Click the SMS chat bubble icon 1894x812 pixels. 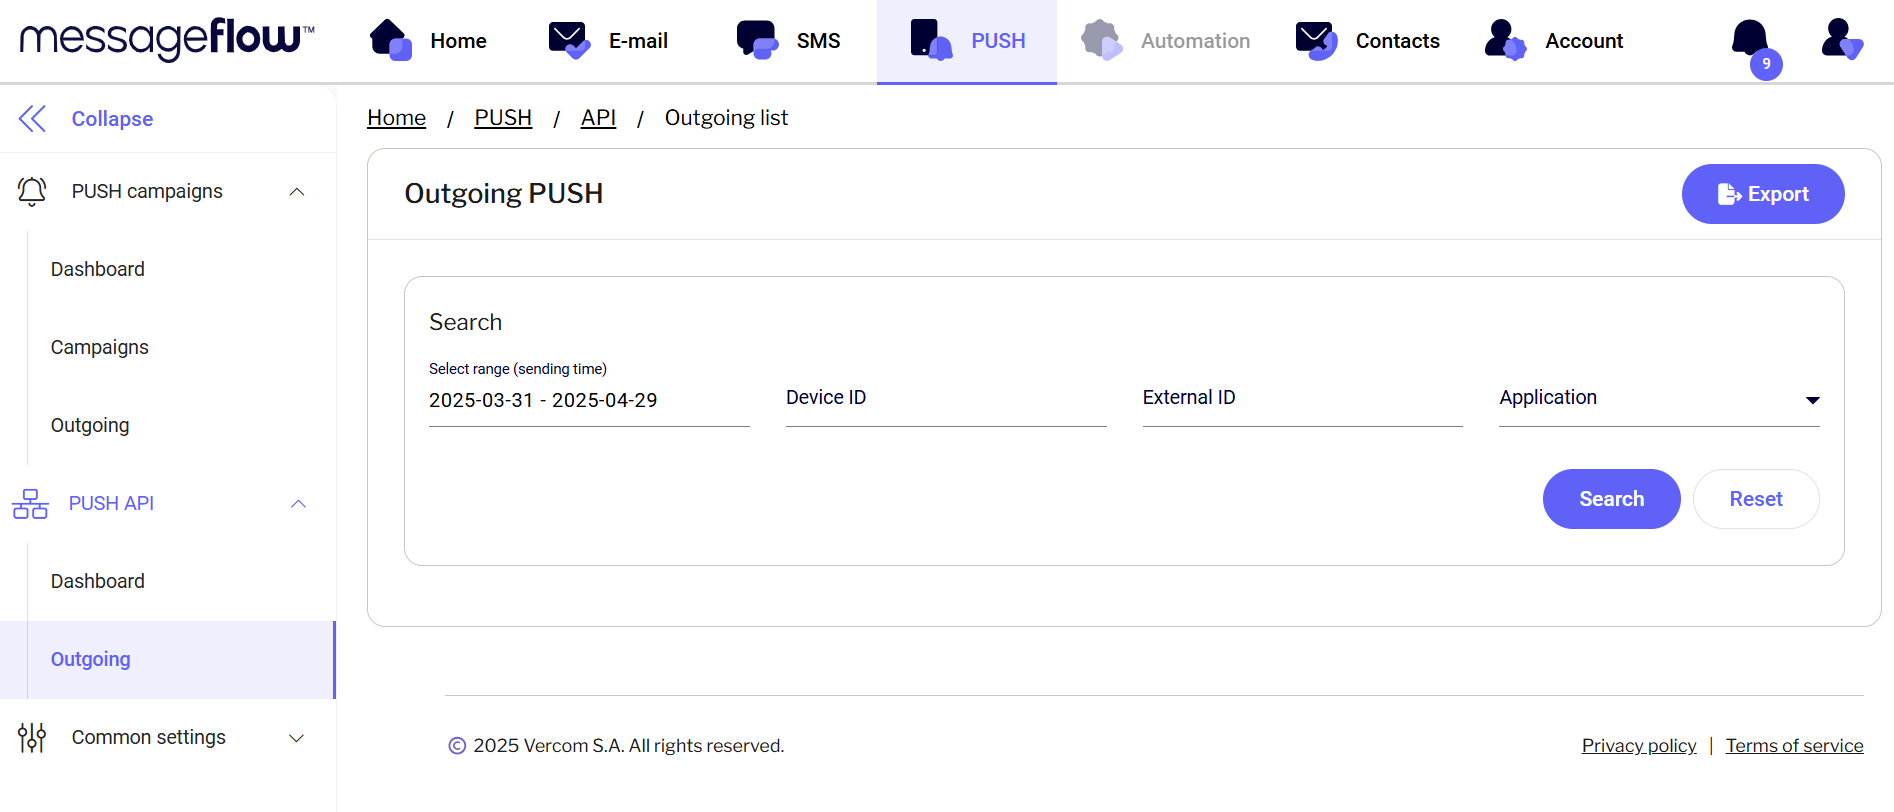(757, 40)
